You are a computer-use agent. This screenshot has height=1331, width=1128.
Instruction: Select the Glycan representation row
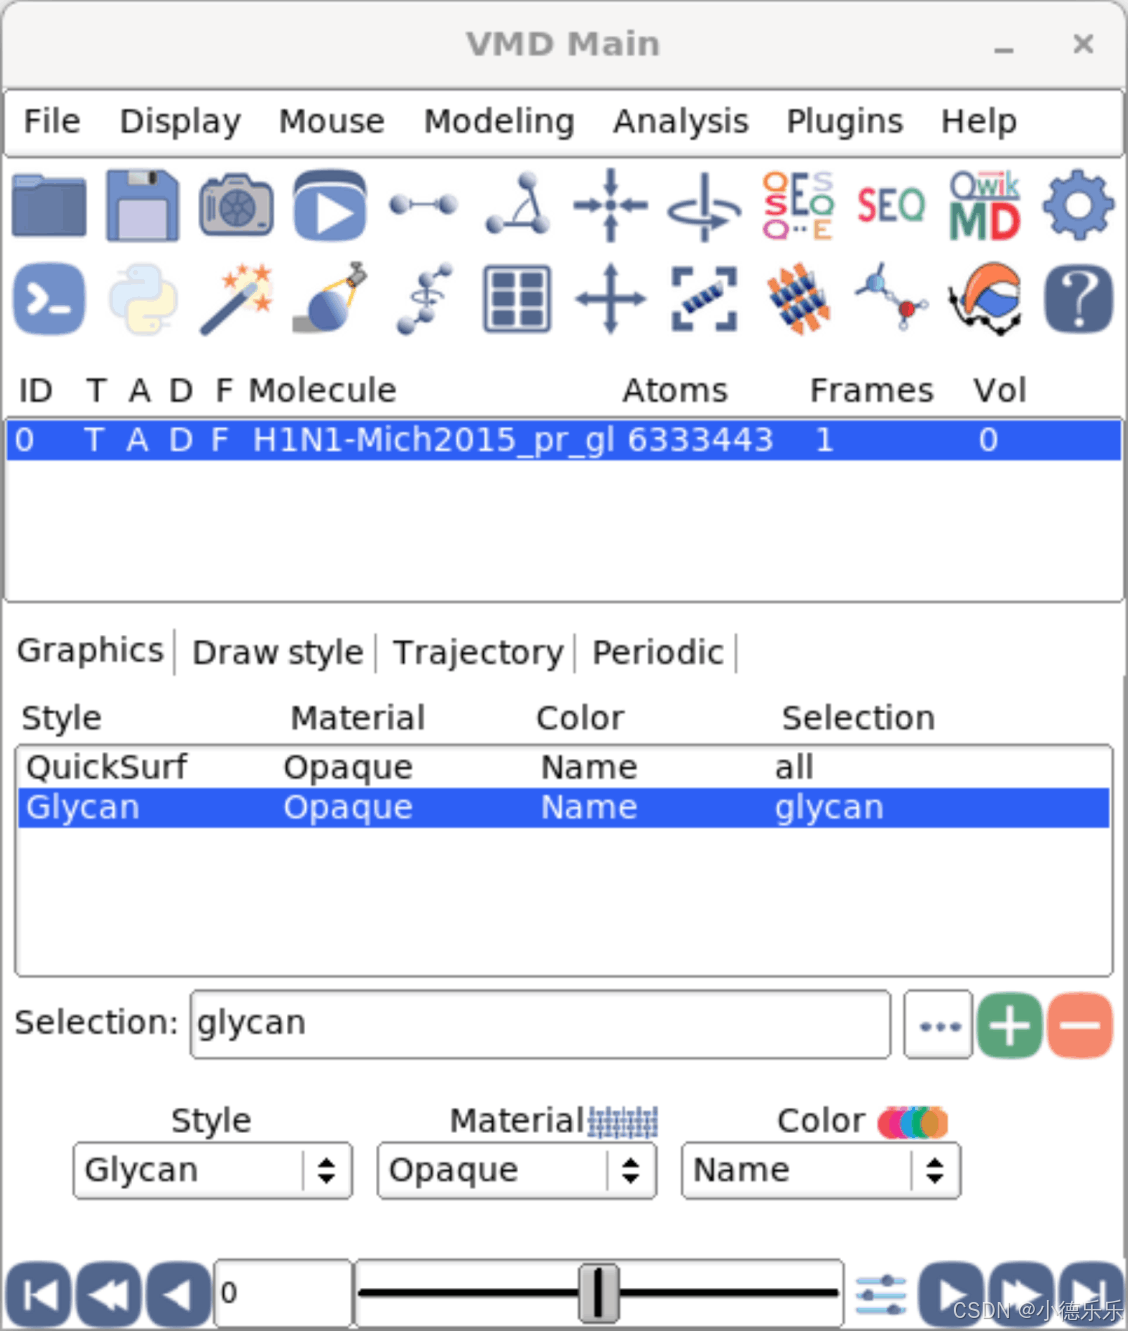tap(564, 807)
